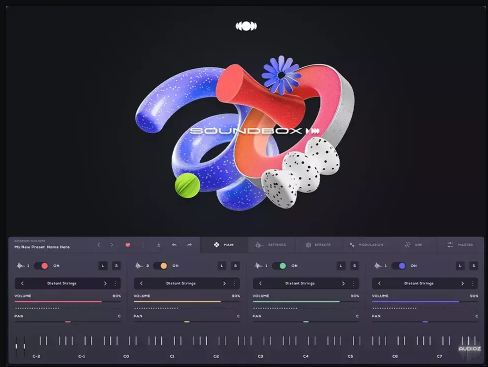Toggle the red layer on/off switch
The image size is (488, 367).
click(42, 266)
